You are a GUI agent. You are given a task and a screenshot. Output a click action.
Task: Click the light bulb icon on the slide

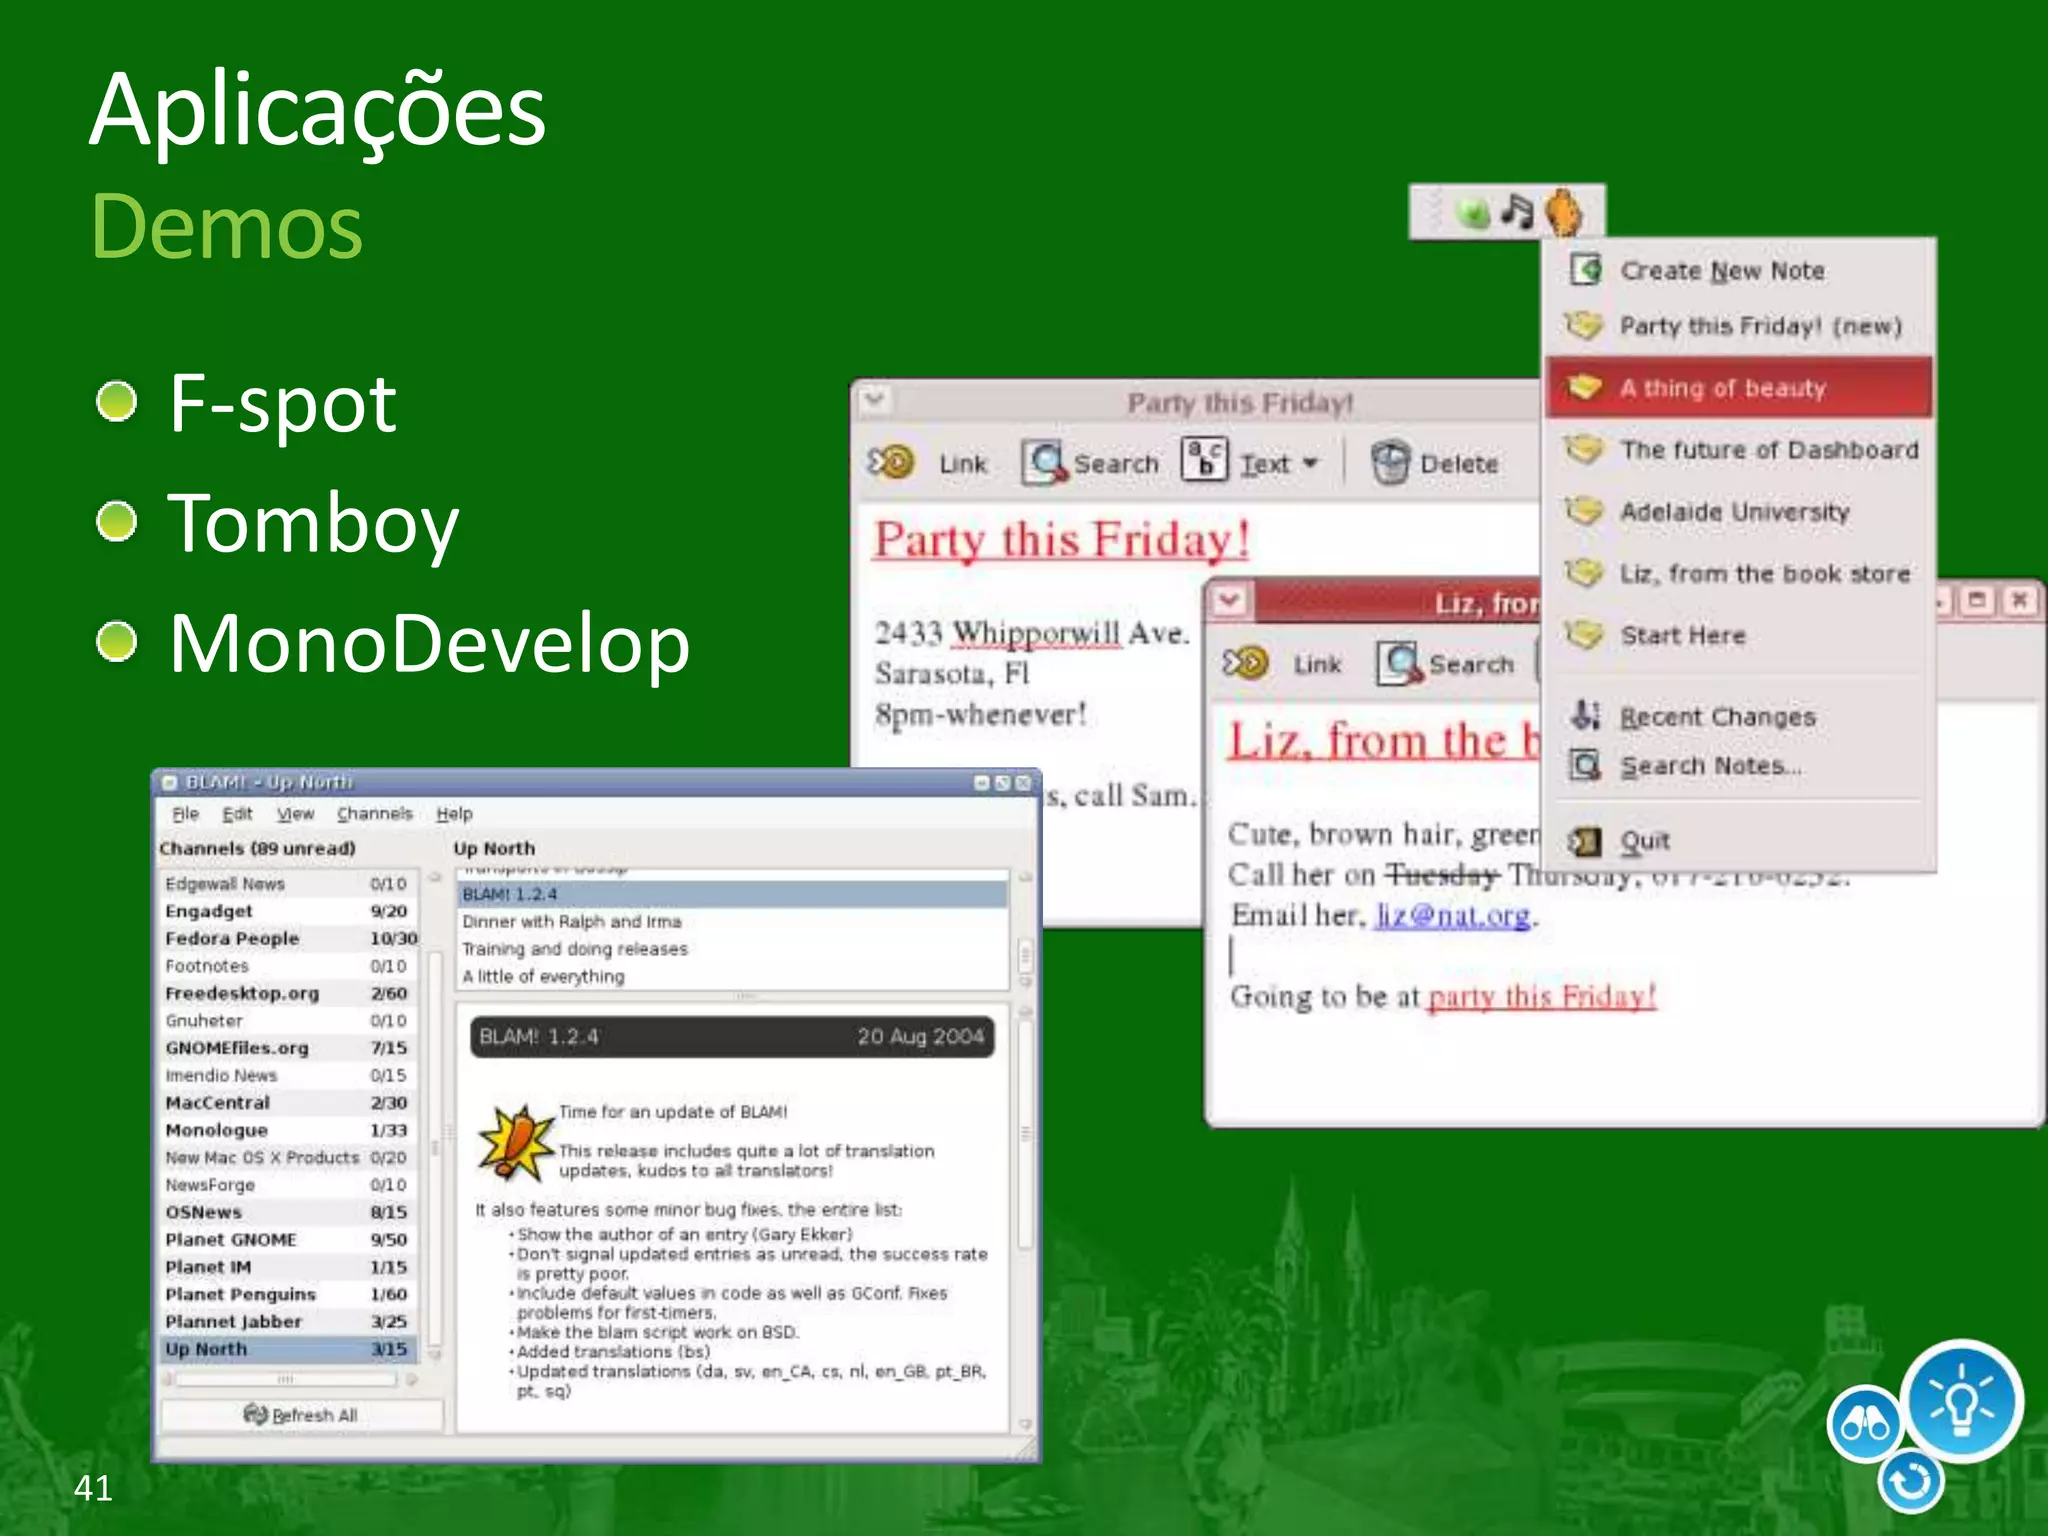coord(1961,1401)
